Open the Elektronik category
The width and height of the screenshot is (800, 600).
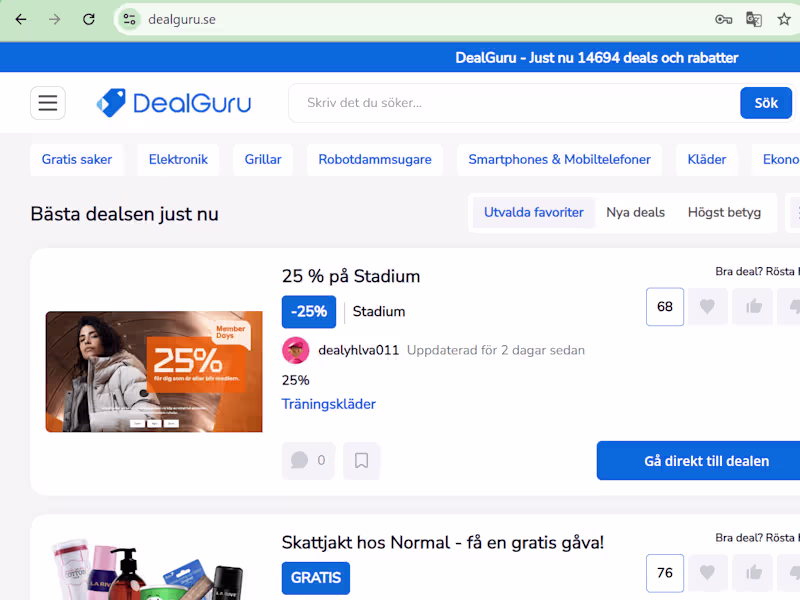click(x=179, y=160)
